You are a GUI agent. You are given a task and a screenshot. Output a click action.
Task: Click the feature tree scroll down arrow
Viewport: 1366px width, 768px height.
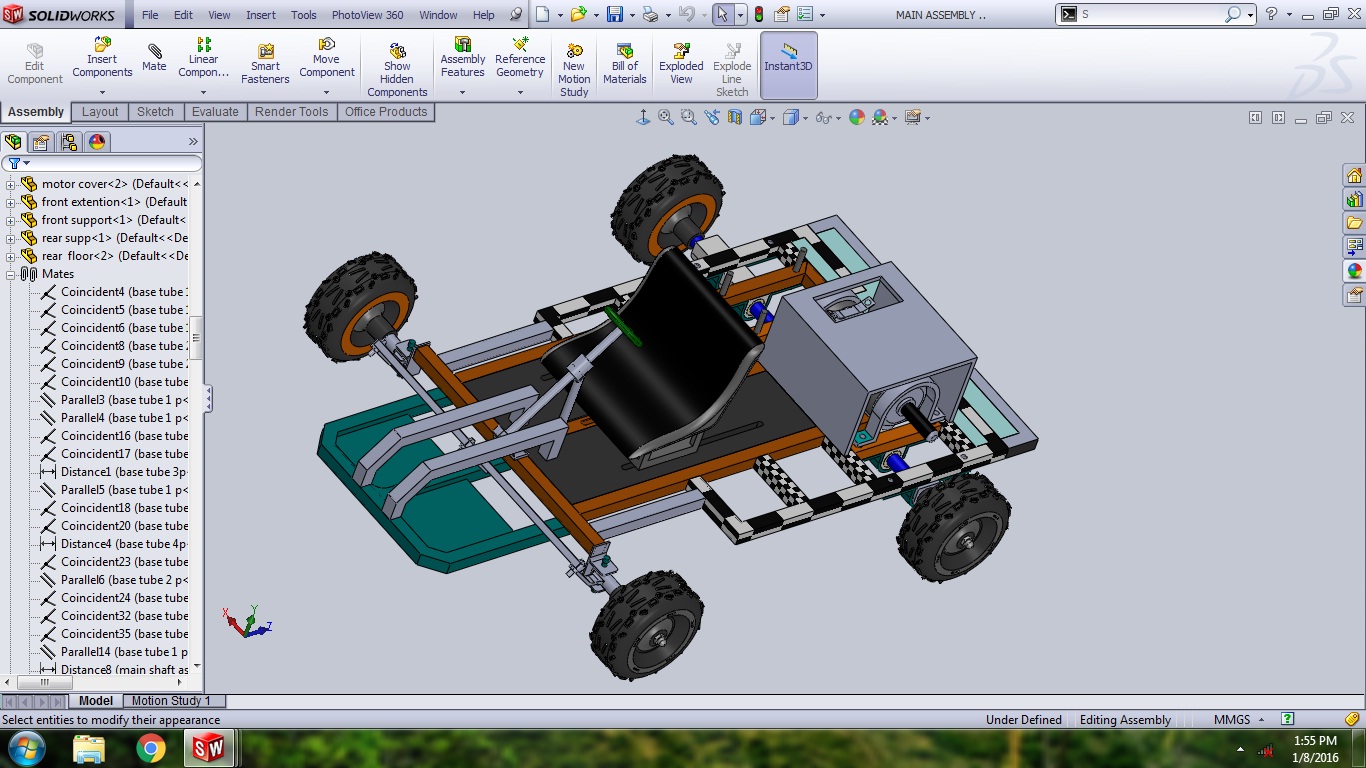(x=197, y=666)
